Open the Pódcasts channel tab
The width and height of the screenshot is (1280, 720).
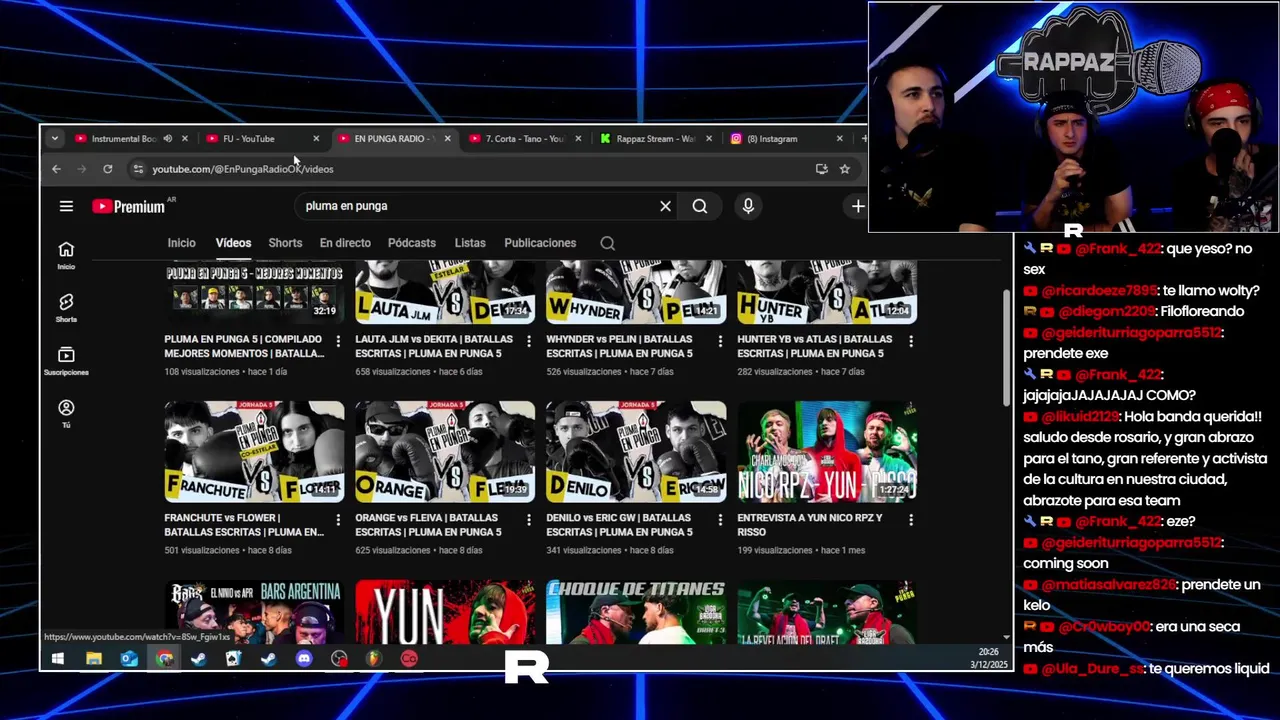[412, 243]
